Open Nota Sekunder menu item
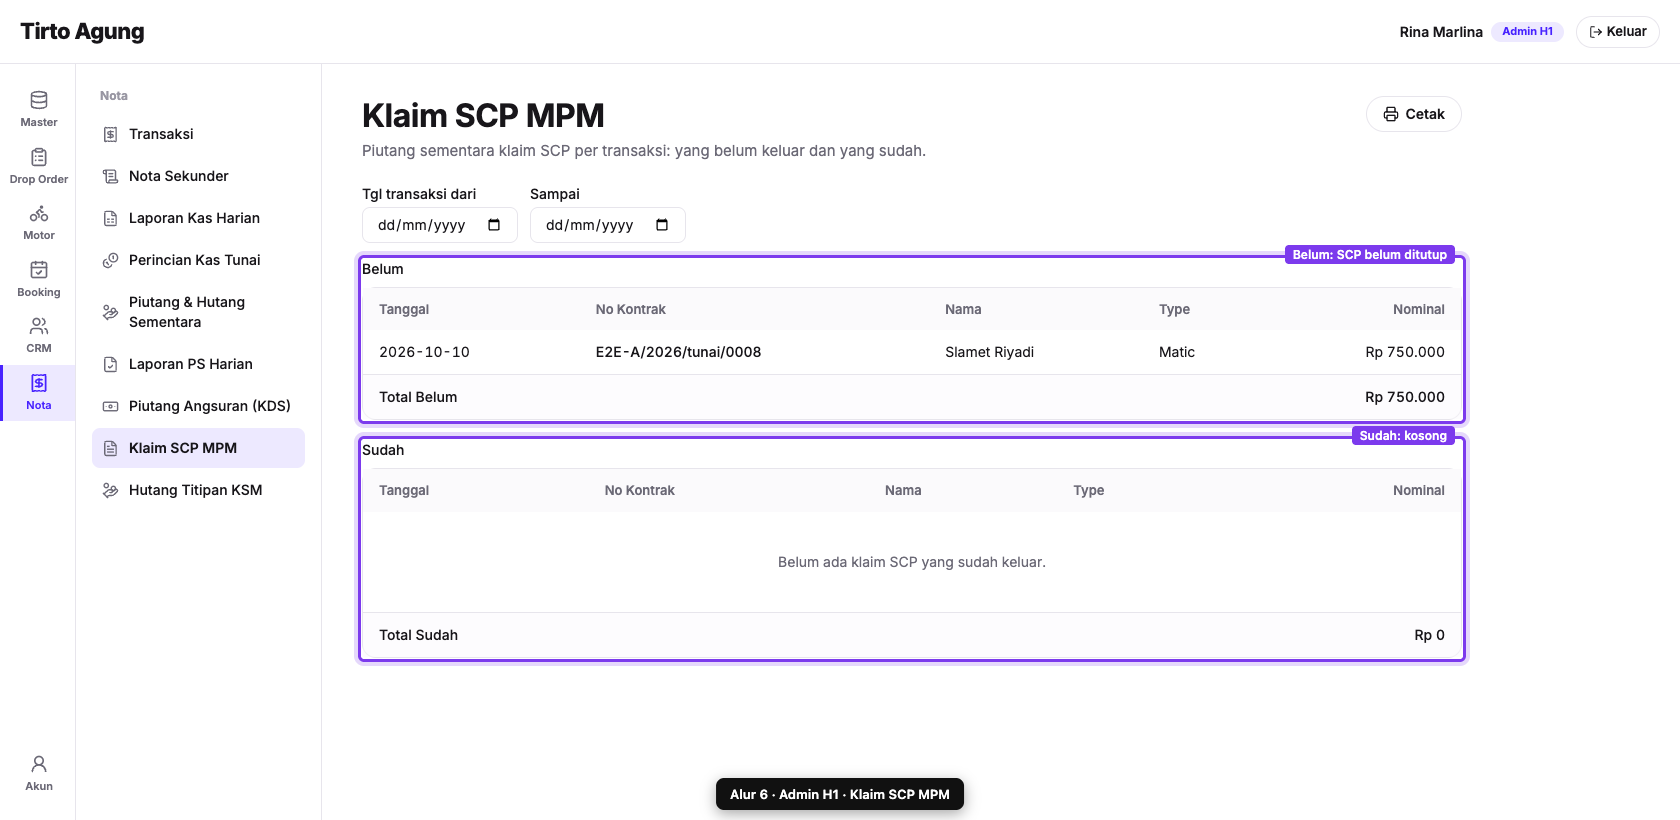Screen dimensions: 1680x820 (x=198, y=176)
